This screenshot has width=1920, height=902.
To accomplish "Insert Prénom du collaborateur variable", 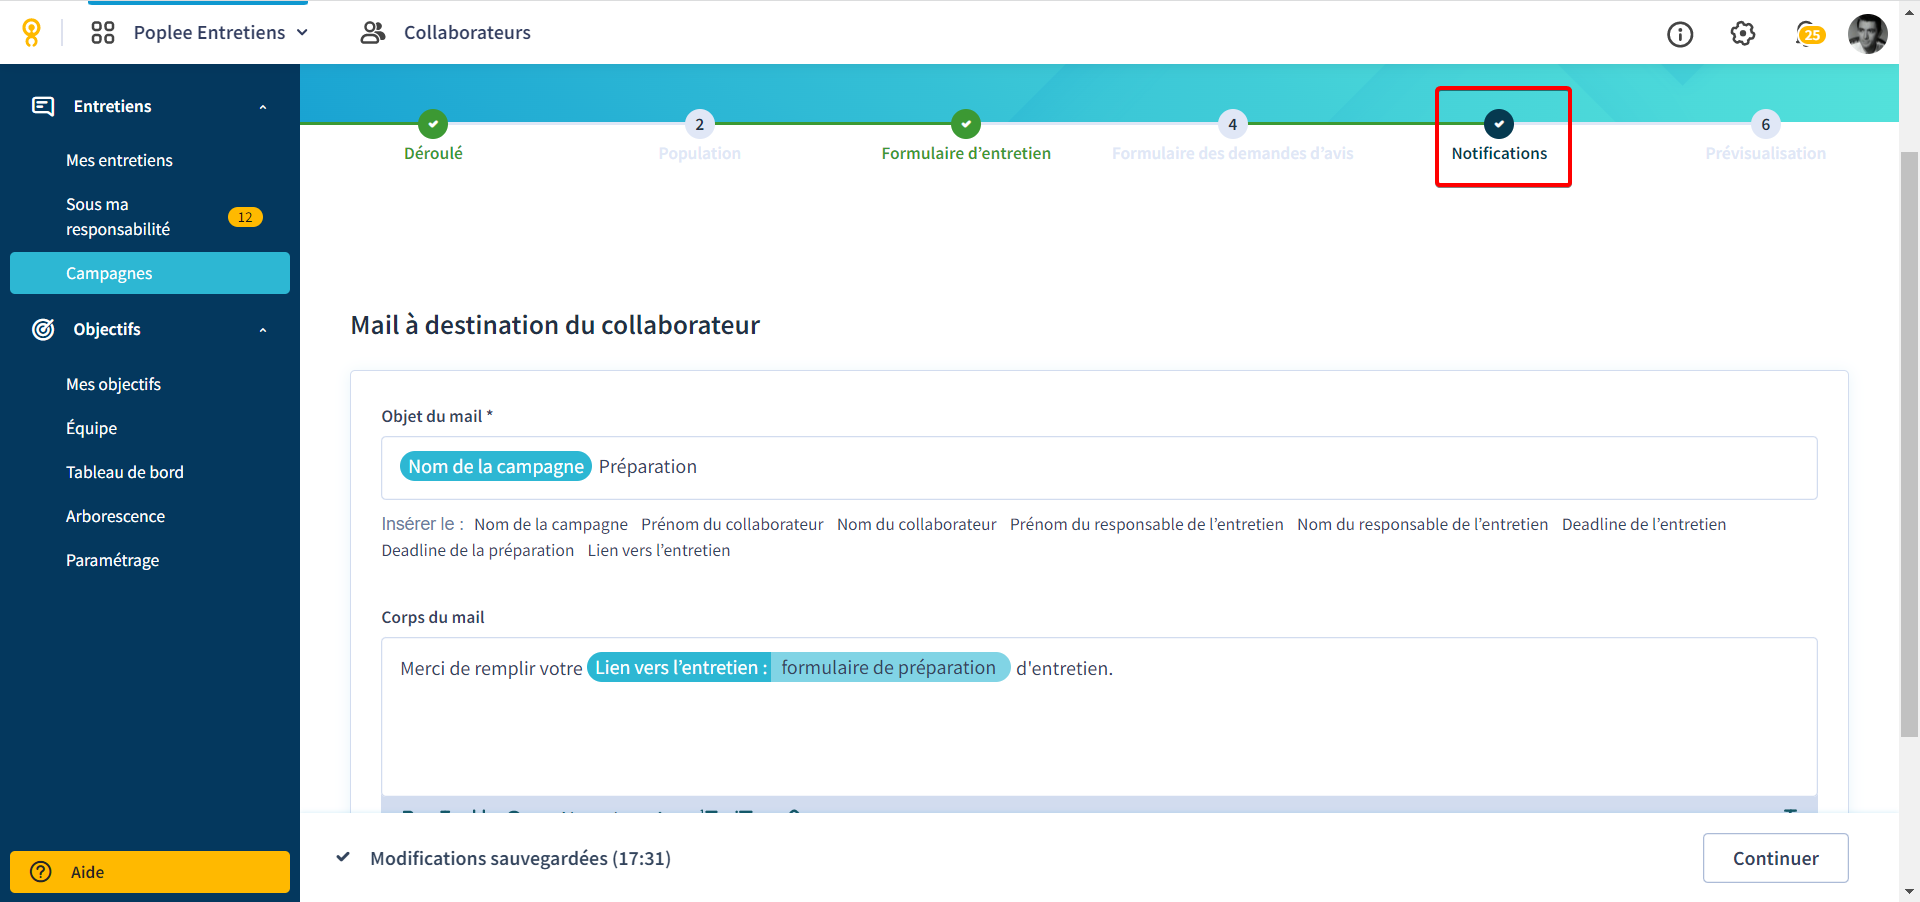I will (732, 524).
